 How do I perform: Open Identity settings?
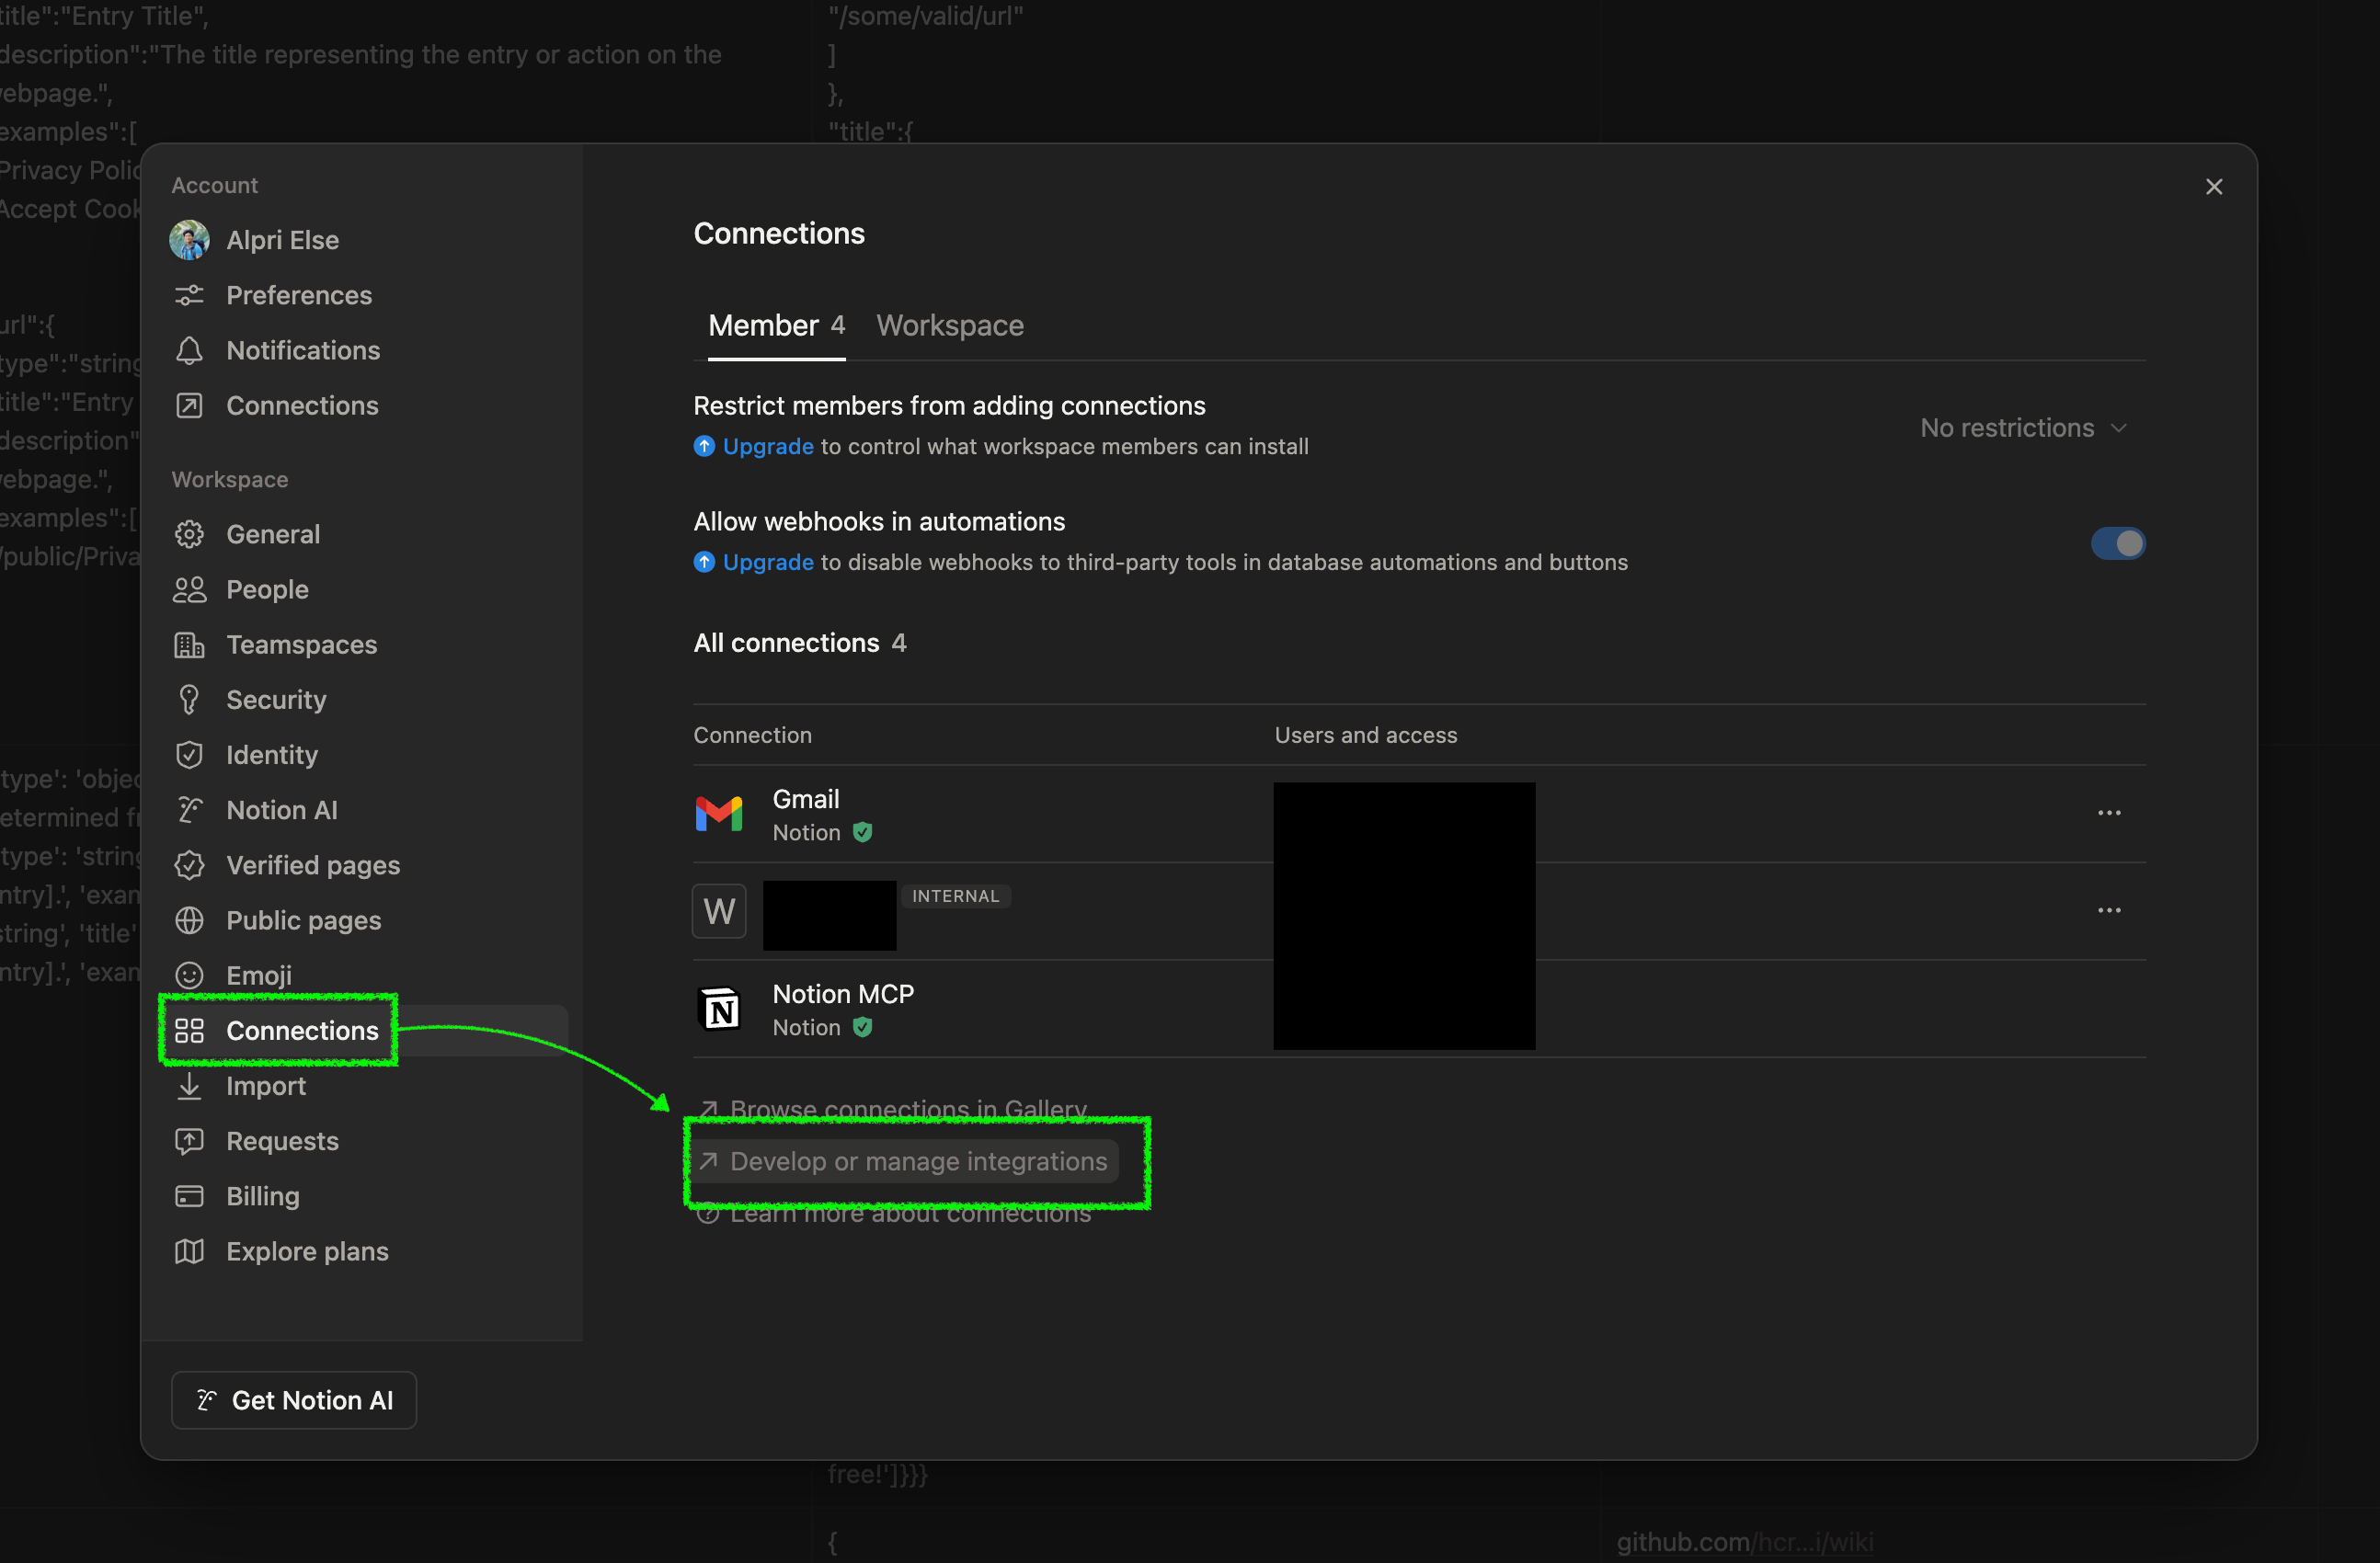pyautogui.click(x=271, y=754)
